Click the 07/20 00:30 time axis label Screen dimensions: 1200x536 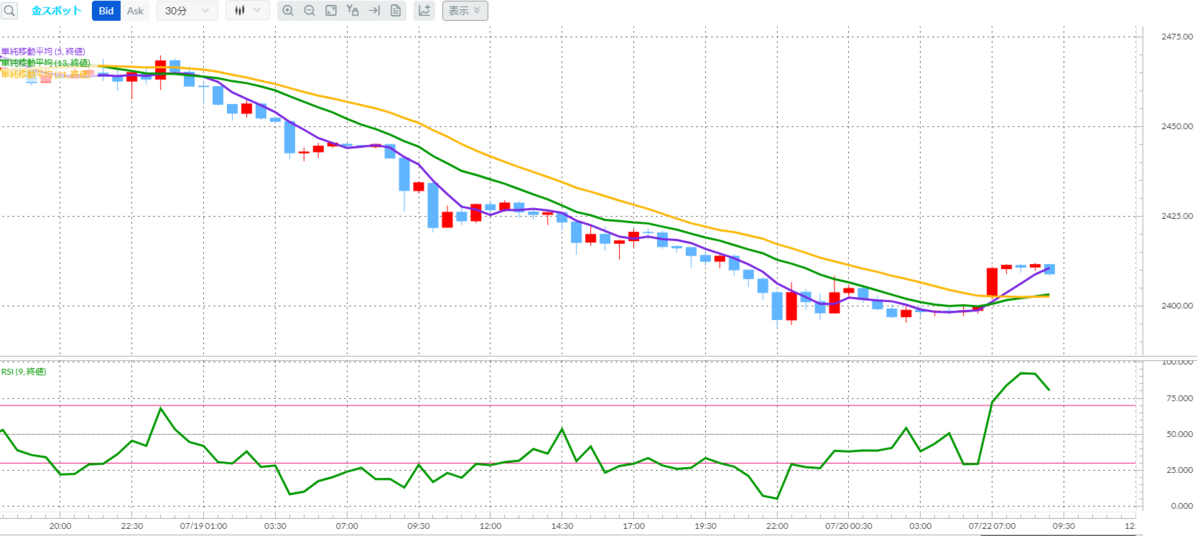pos(849,525)
